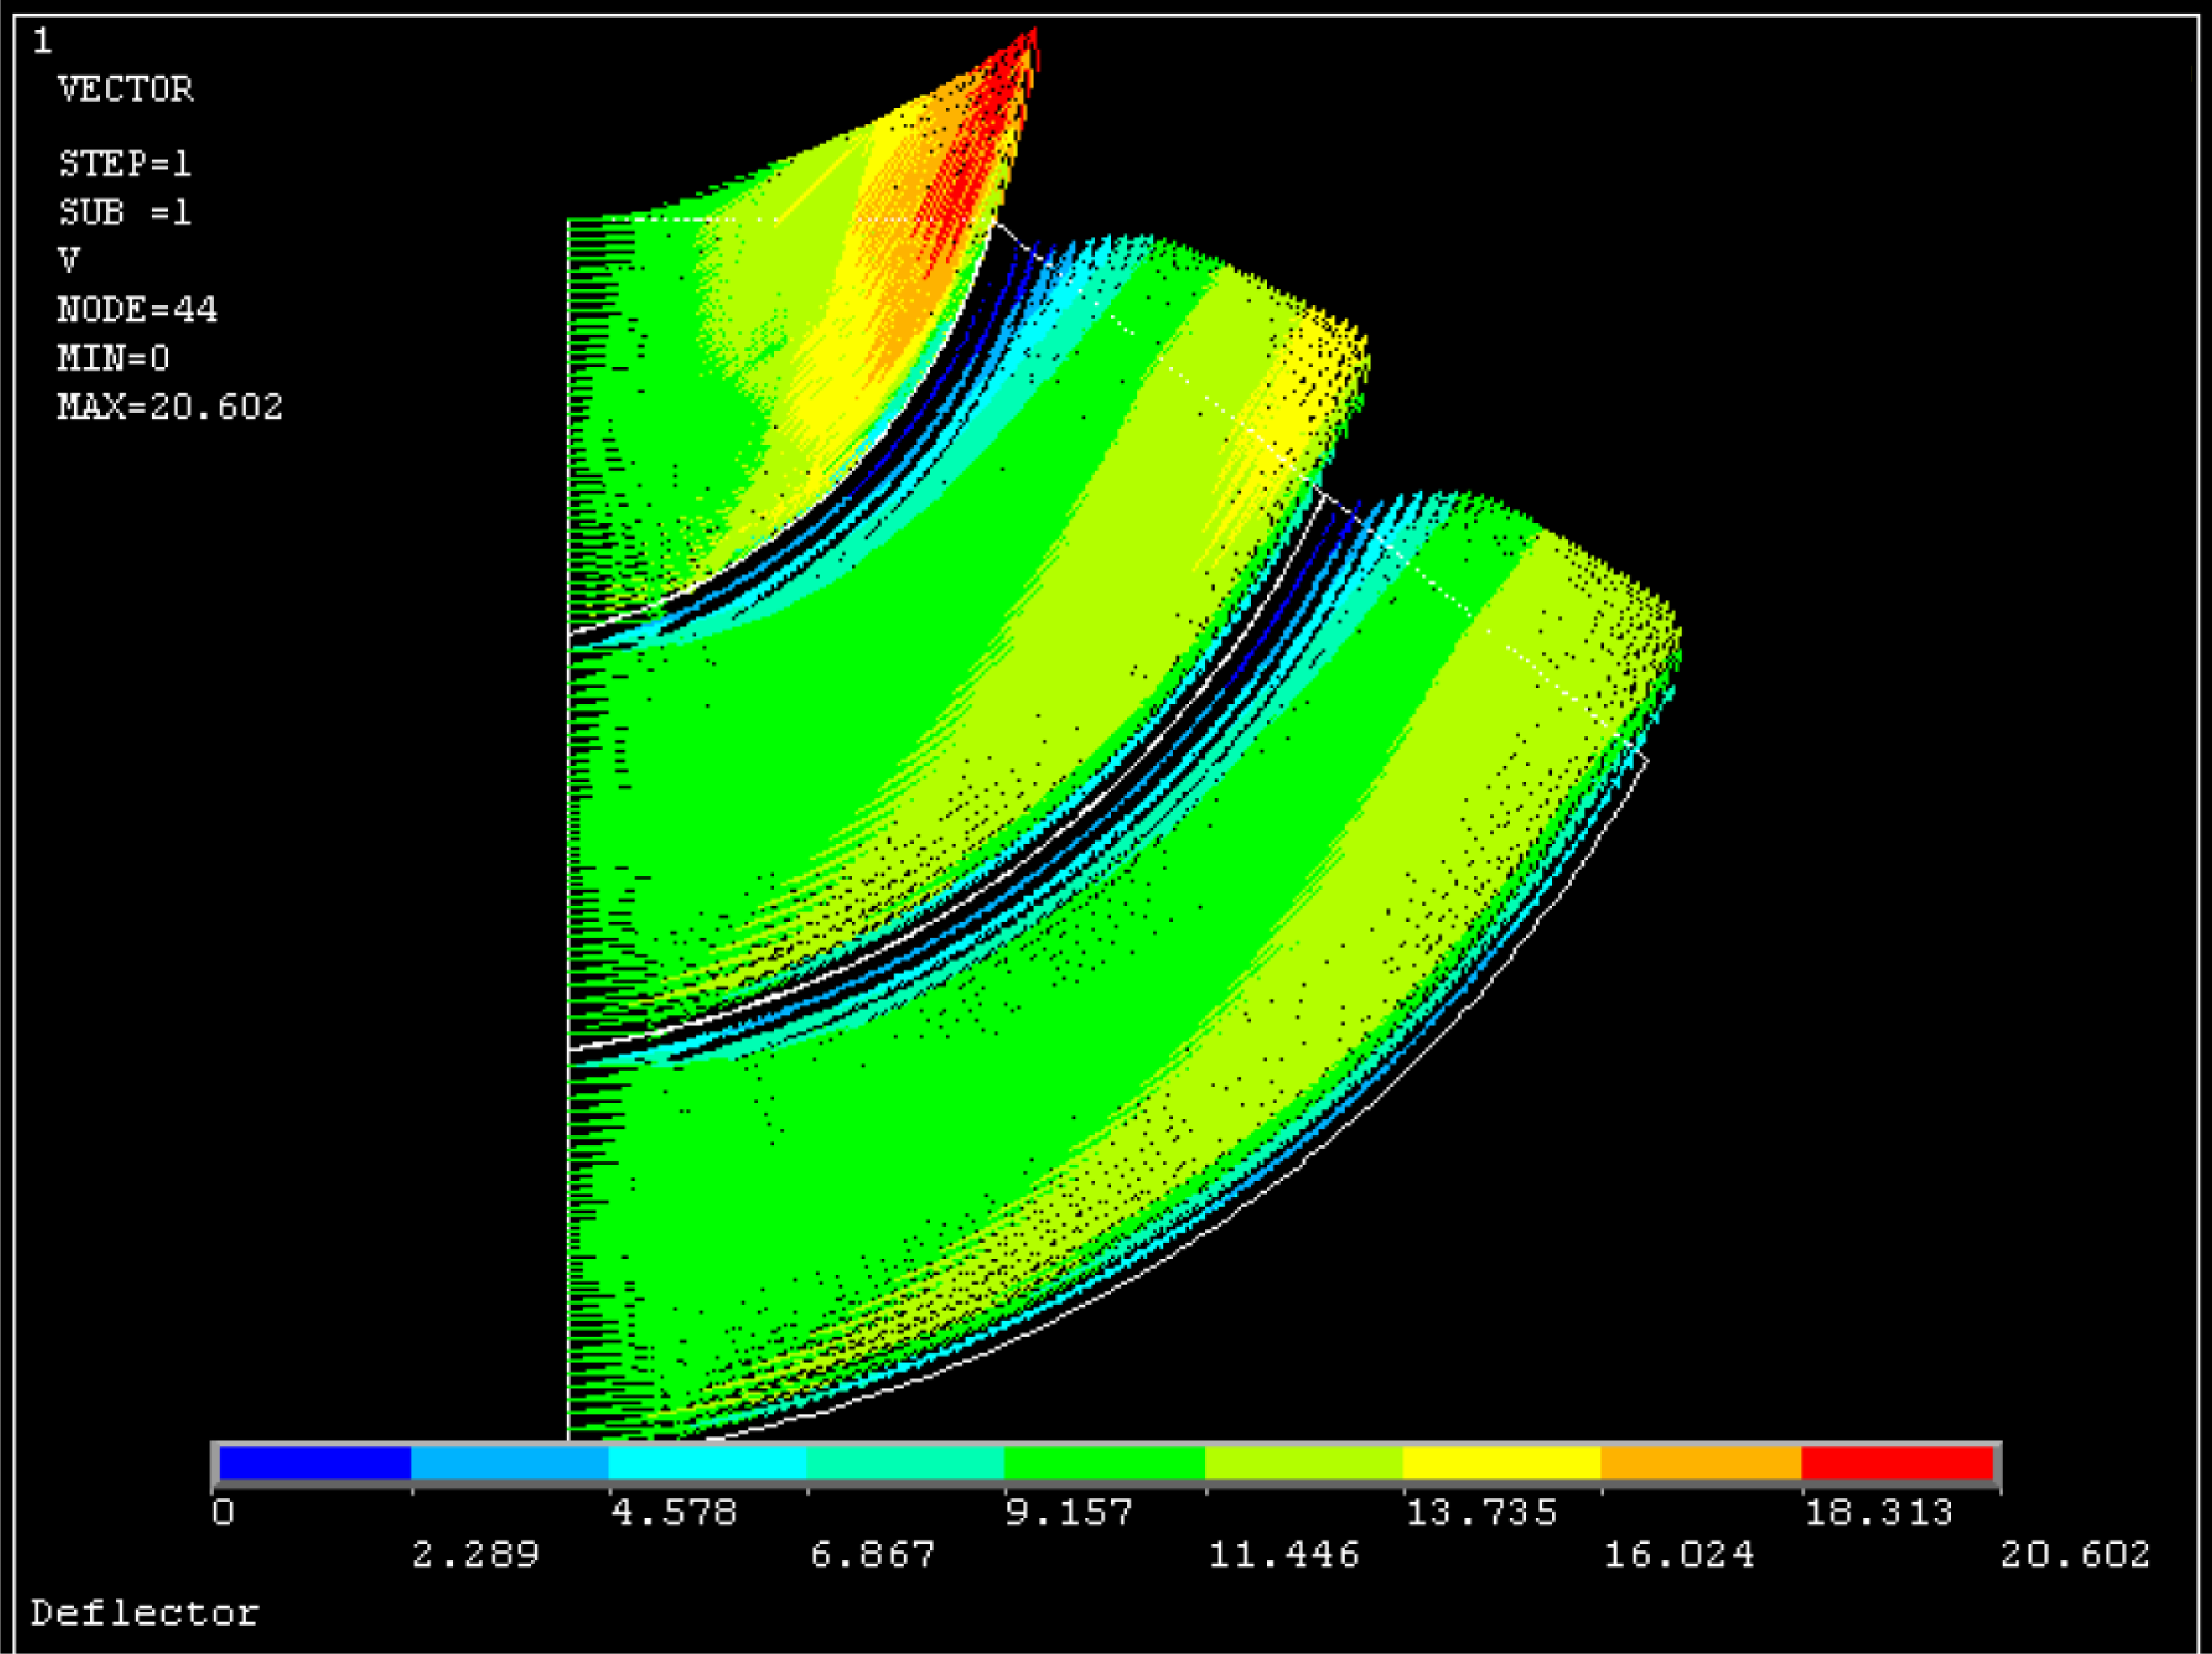Click the MIN=0 label
The width and height of the screenshot is (2212, 1654).
point(113,358)
